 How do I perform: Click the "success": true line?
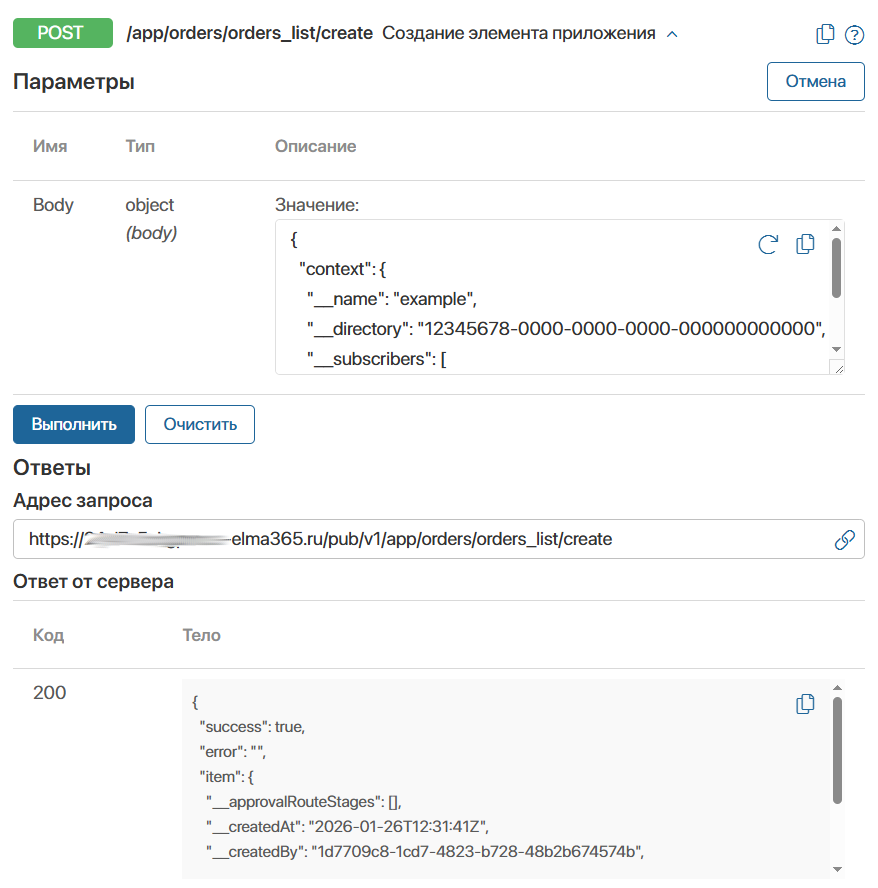point(252,727)
